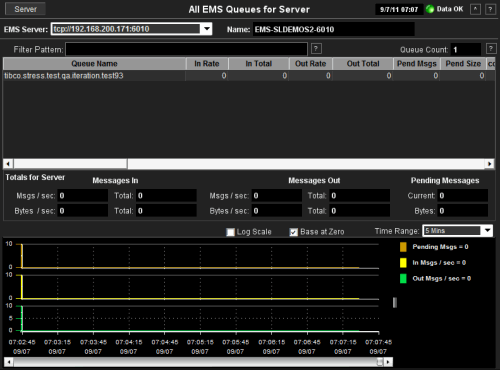Click the Filter Pattern input field

(186, 49)
